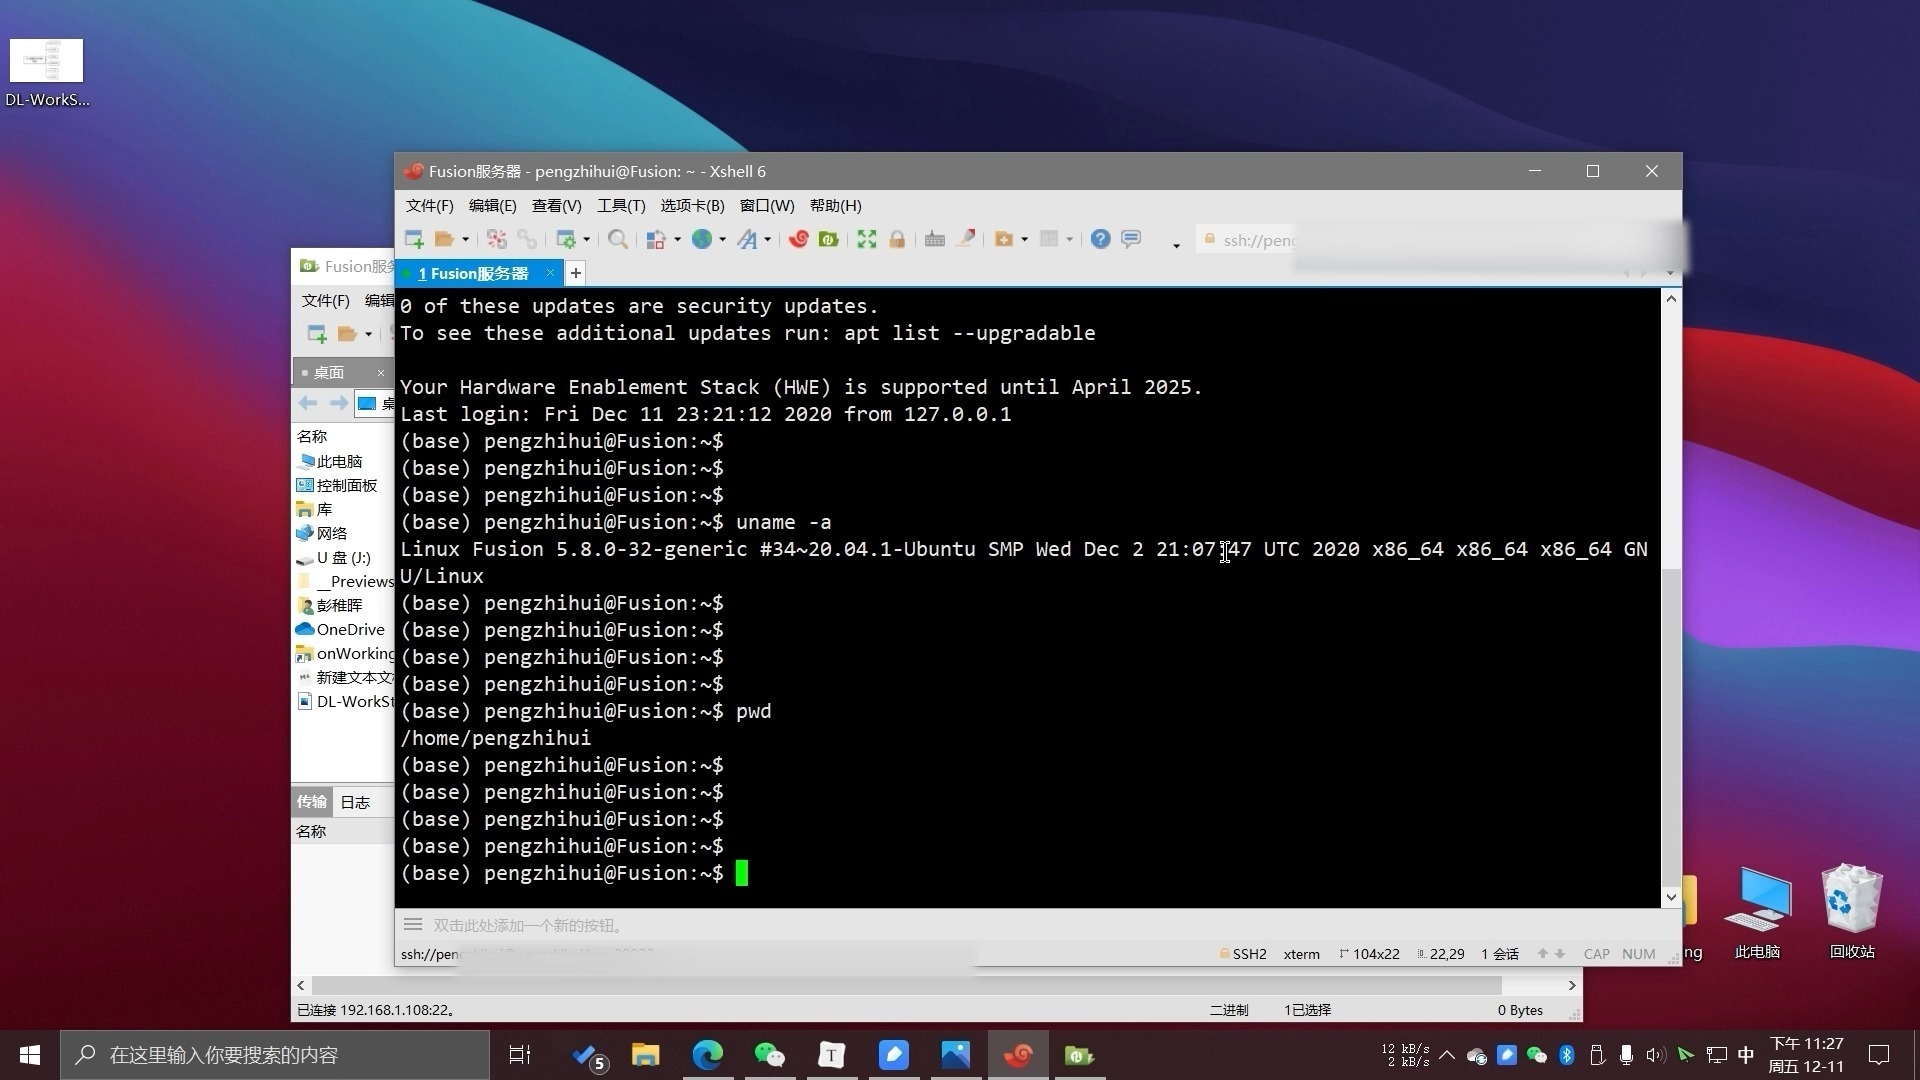1920x1080 pixels.
Task: Expand the globe encoding dropdown arrow
Action: pyautogui.click(x=722, y=240)
